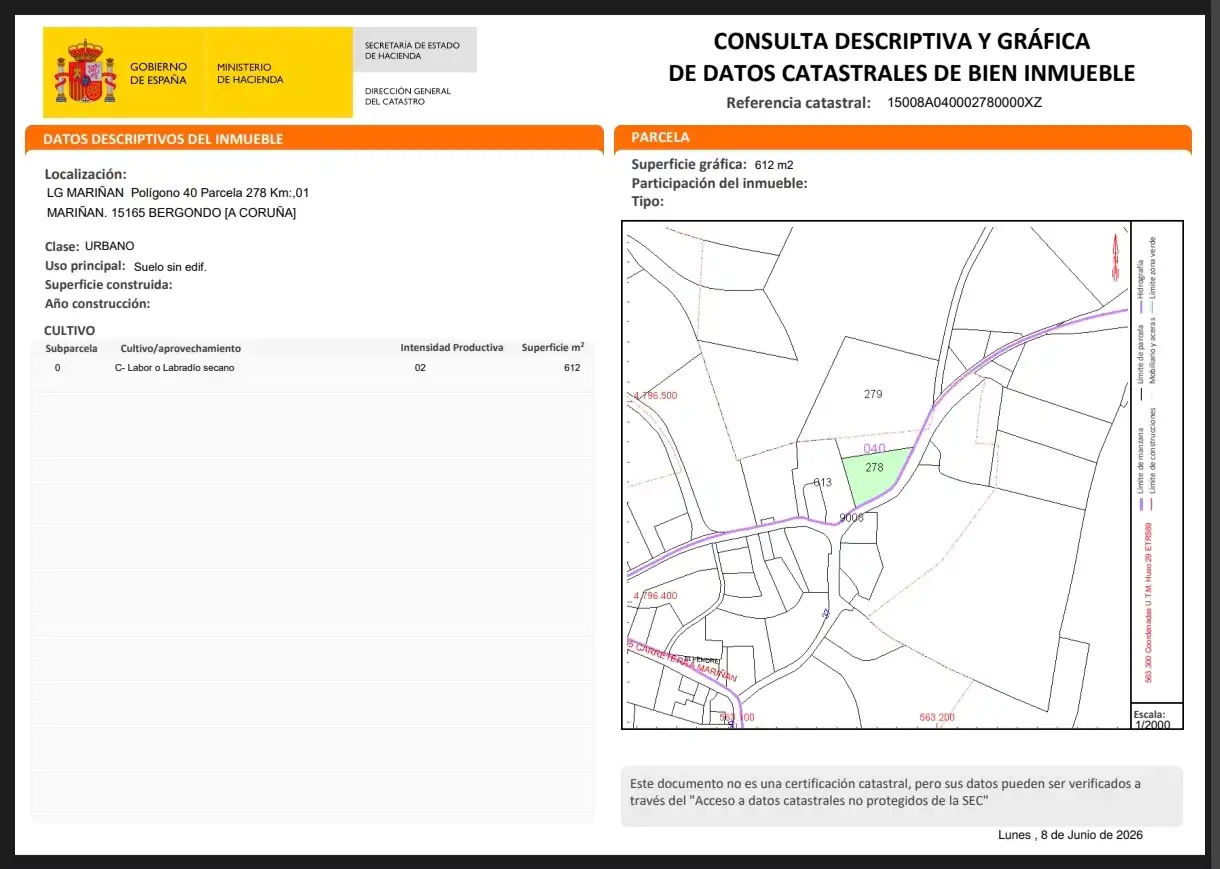Click the 'Suelo sin edif.' value
This screenshot has height=869, width=1220.
tap(170, 267)
